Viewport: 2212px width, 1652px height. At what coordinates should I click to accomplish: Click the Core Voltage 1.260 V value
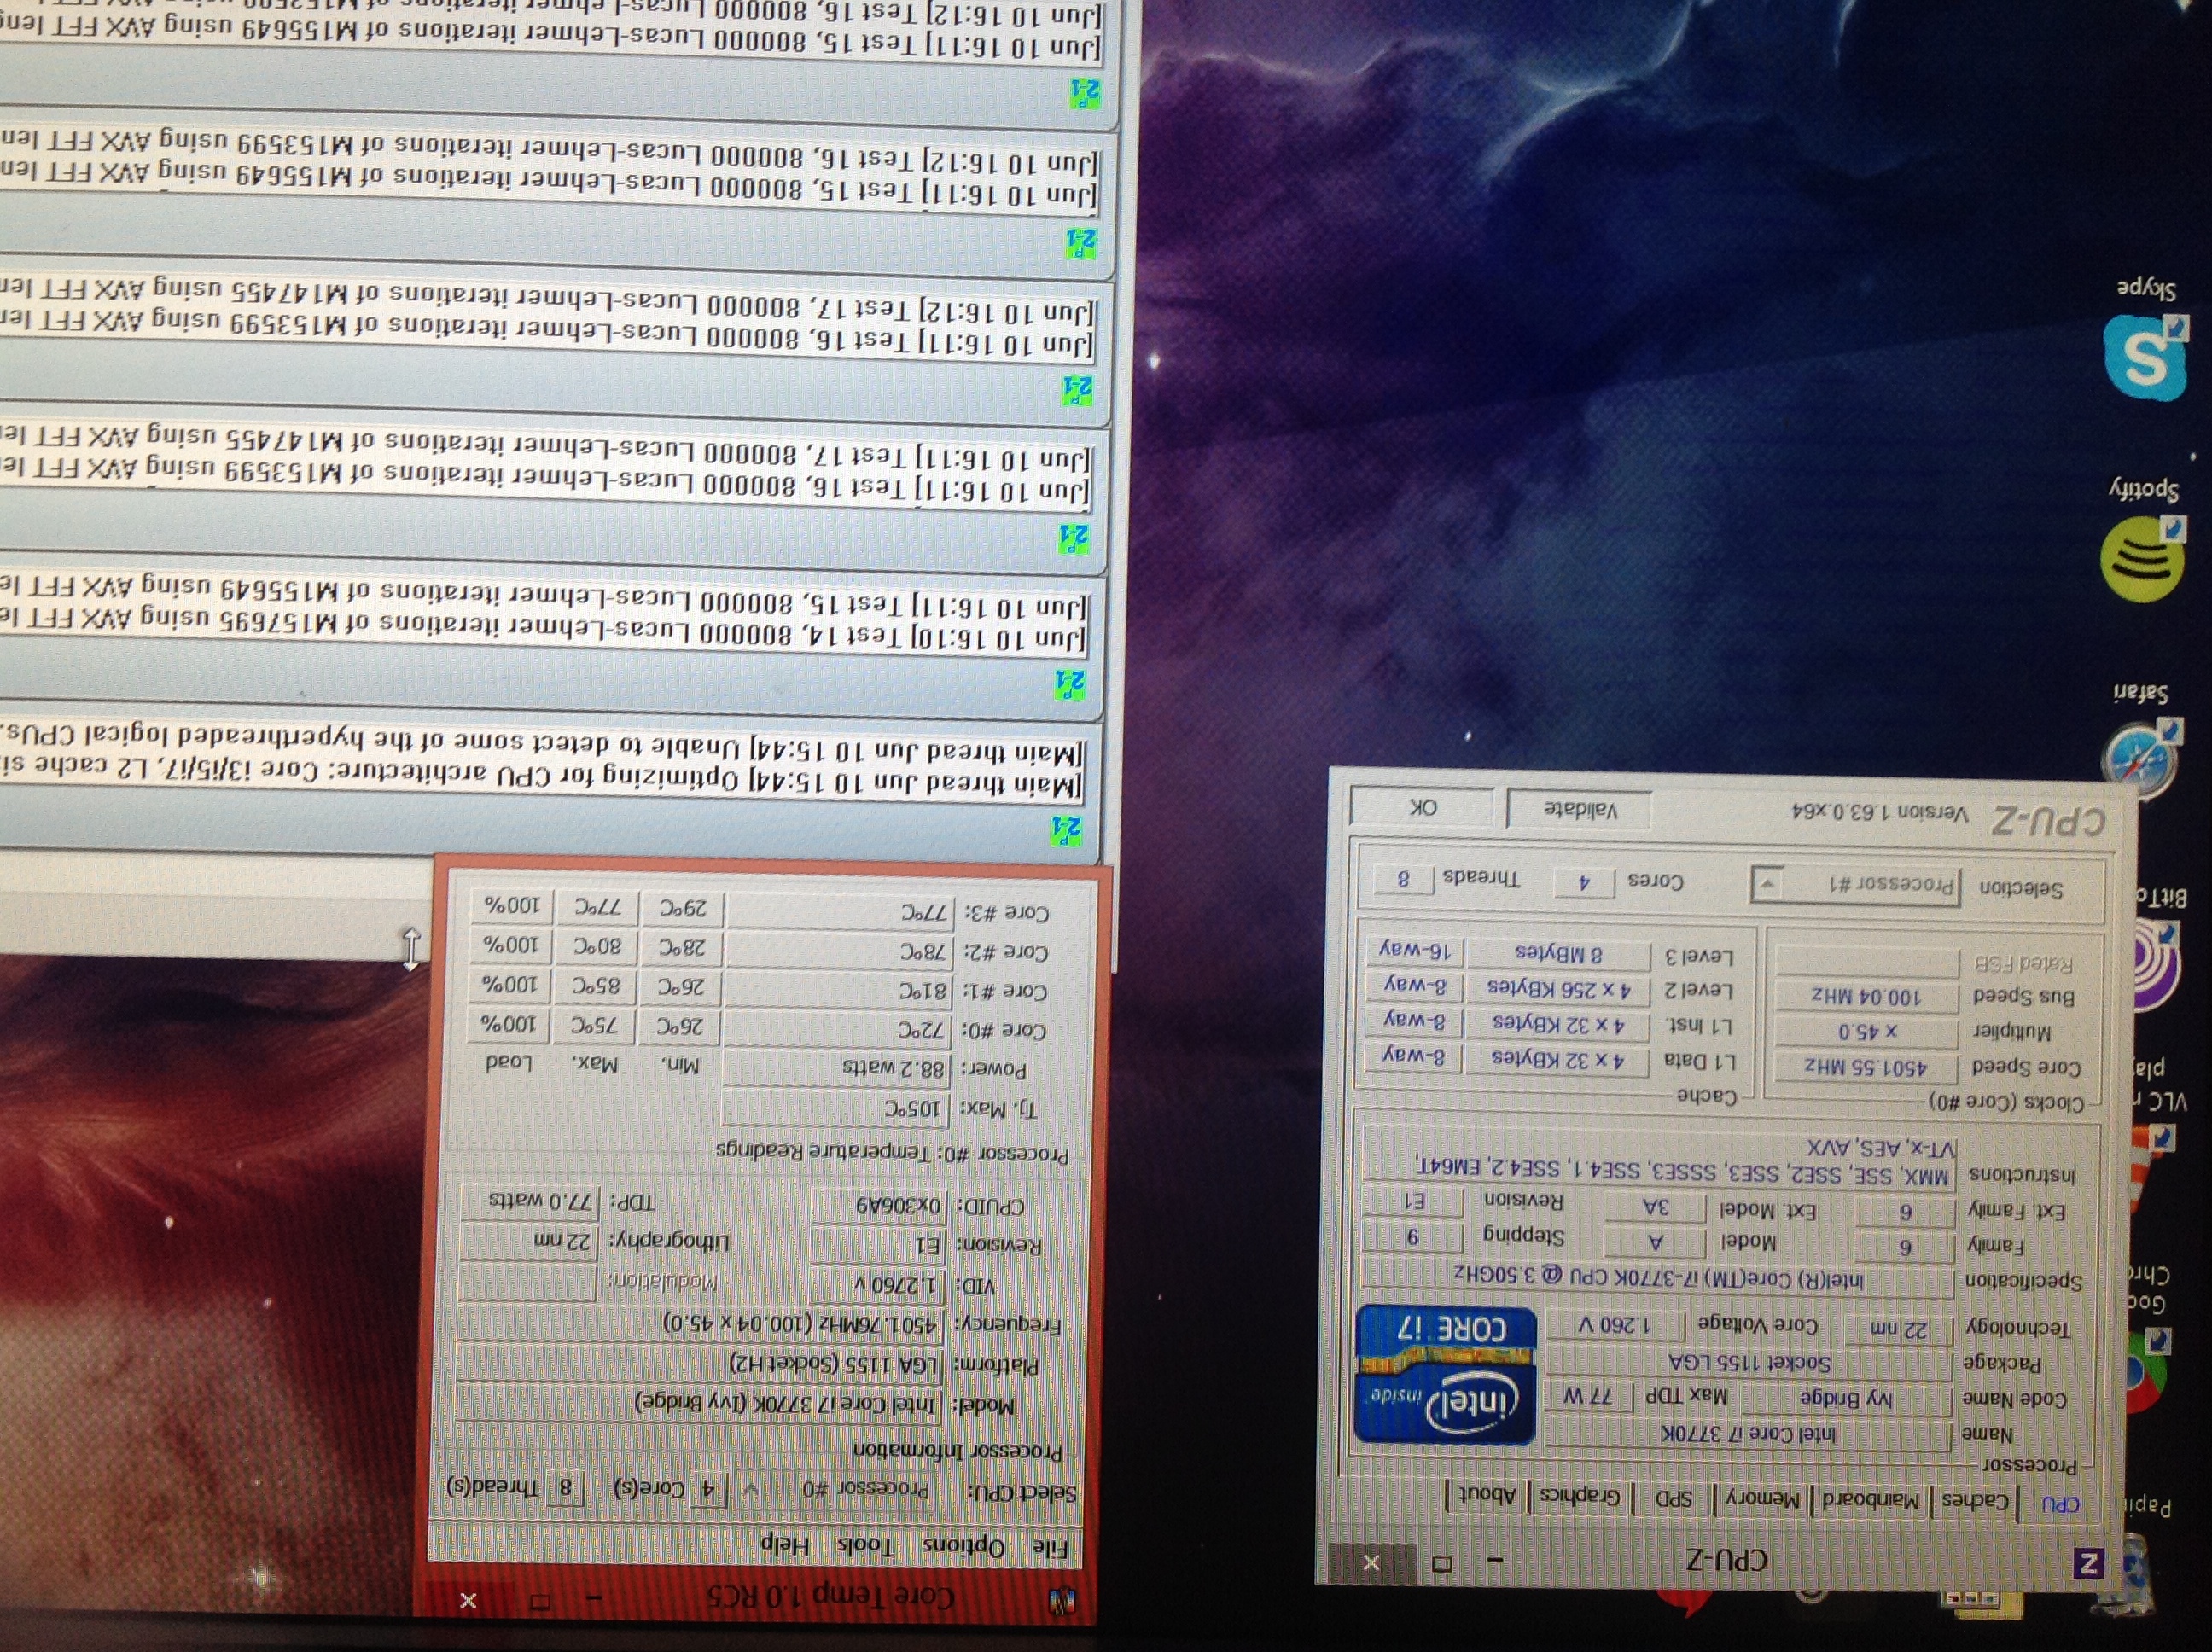click(1616, 1325)
